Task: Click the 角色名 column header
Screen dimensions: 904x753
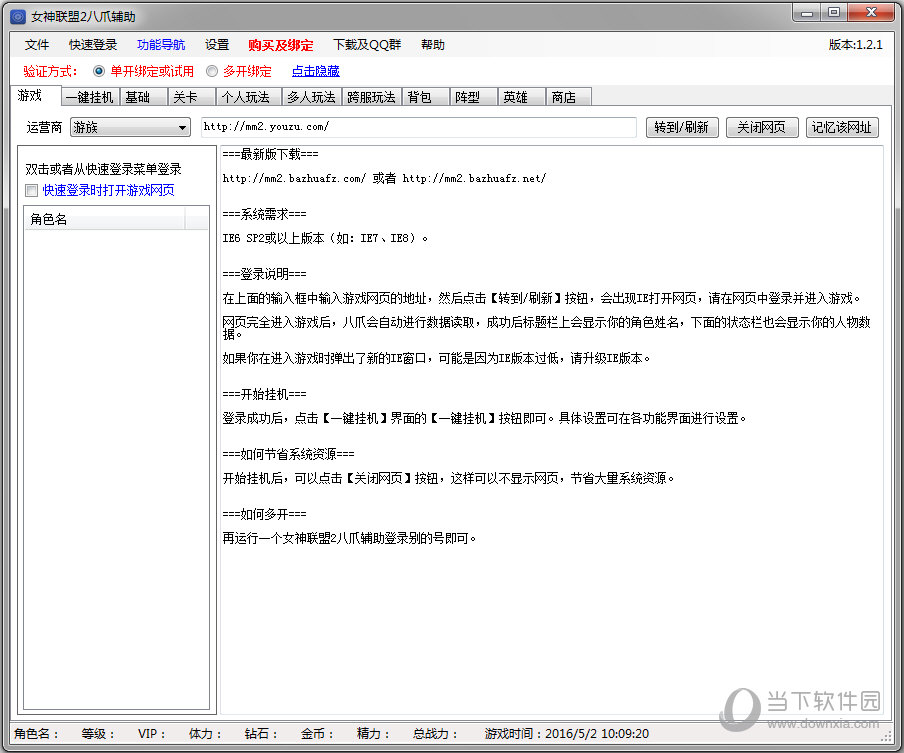Action: (104, 220)
